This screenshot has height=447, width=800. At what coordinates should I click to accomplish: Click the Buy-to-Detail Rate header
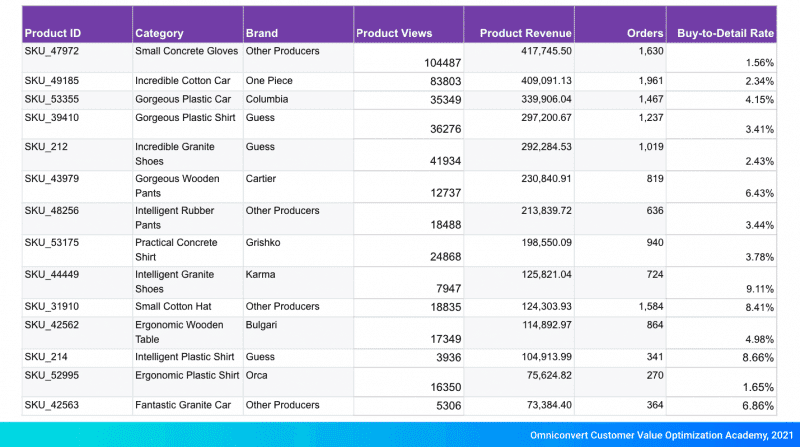tap(726, 33)
